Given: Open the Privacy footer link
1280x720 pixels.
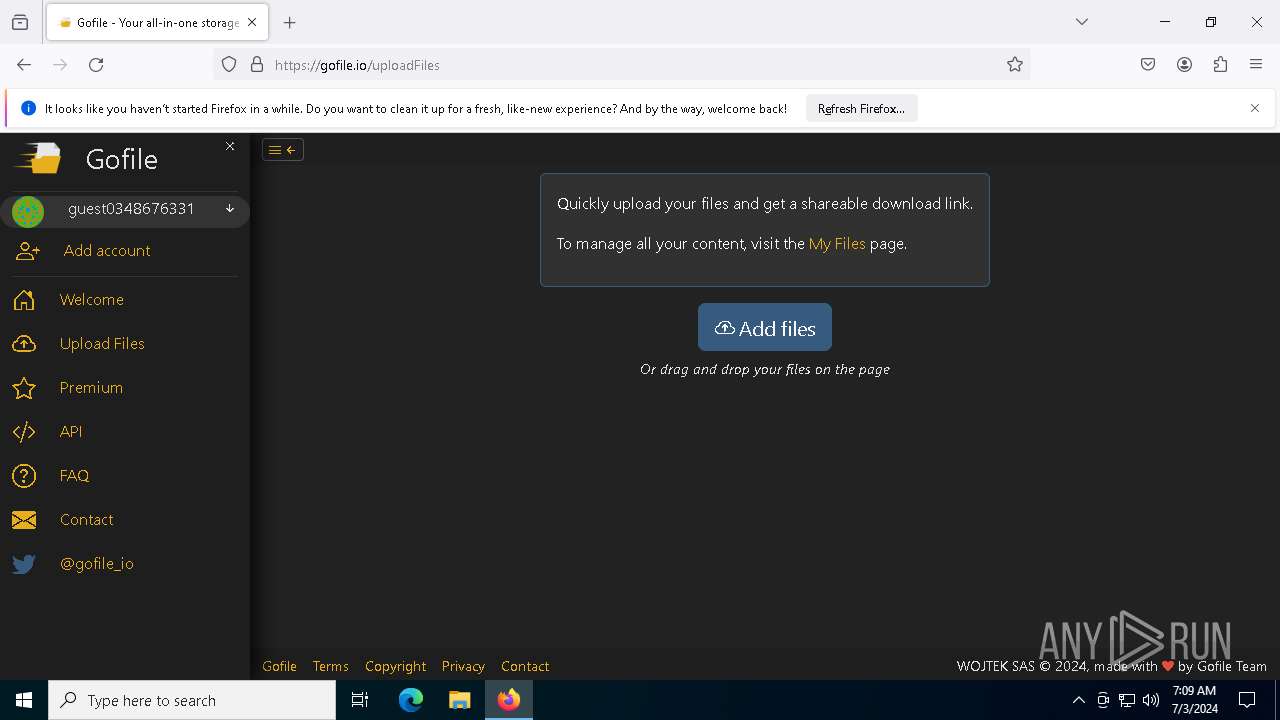Looking at the screenshot, I should click(x=463, y=666).
